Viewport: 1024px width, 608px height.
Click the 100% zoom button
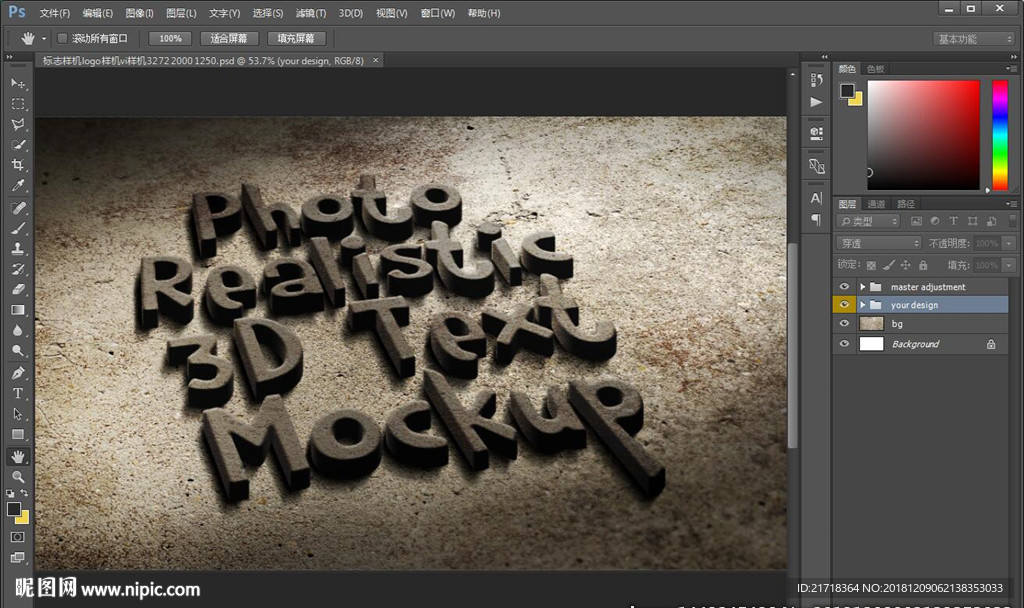click(170, 38)
